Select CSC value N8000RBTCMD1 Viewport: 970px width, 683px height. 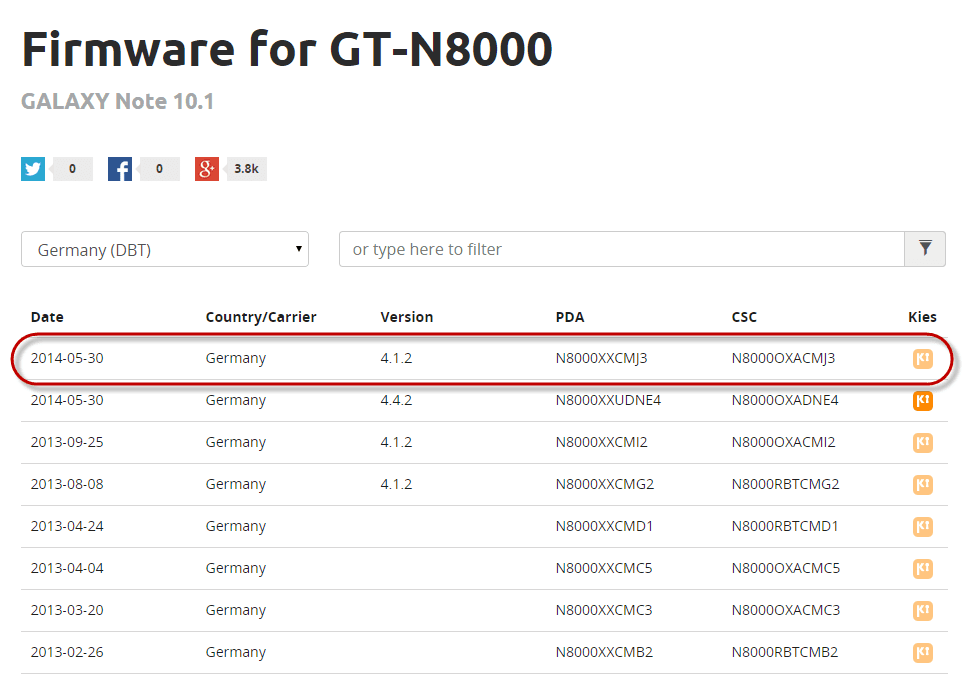[785, 526]
